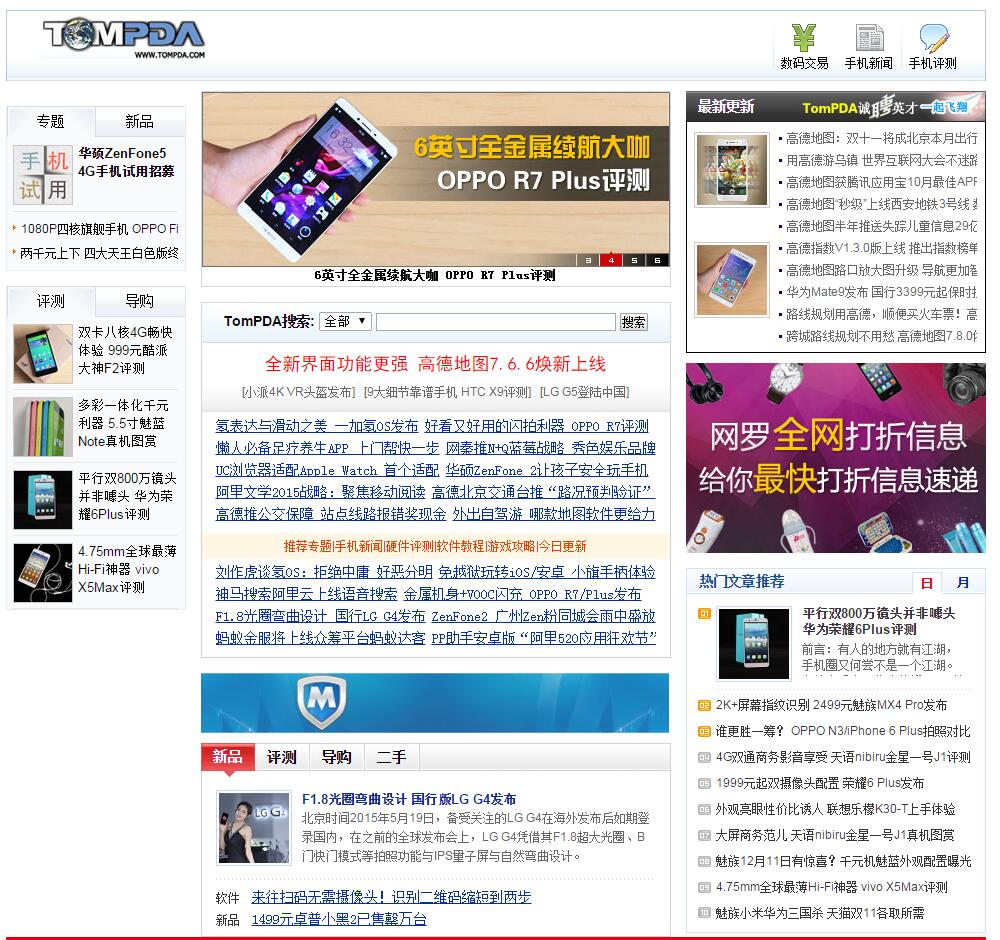Image resolution: width=1000 pixels, height=940 pixels.
Task: Open 懒人必备足疗养生APP link
Action: pos(327,448)
